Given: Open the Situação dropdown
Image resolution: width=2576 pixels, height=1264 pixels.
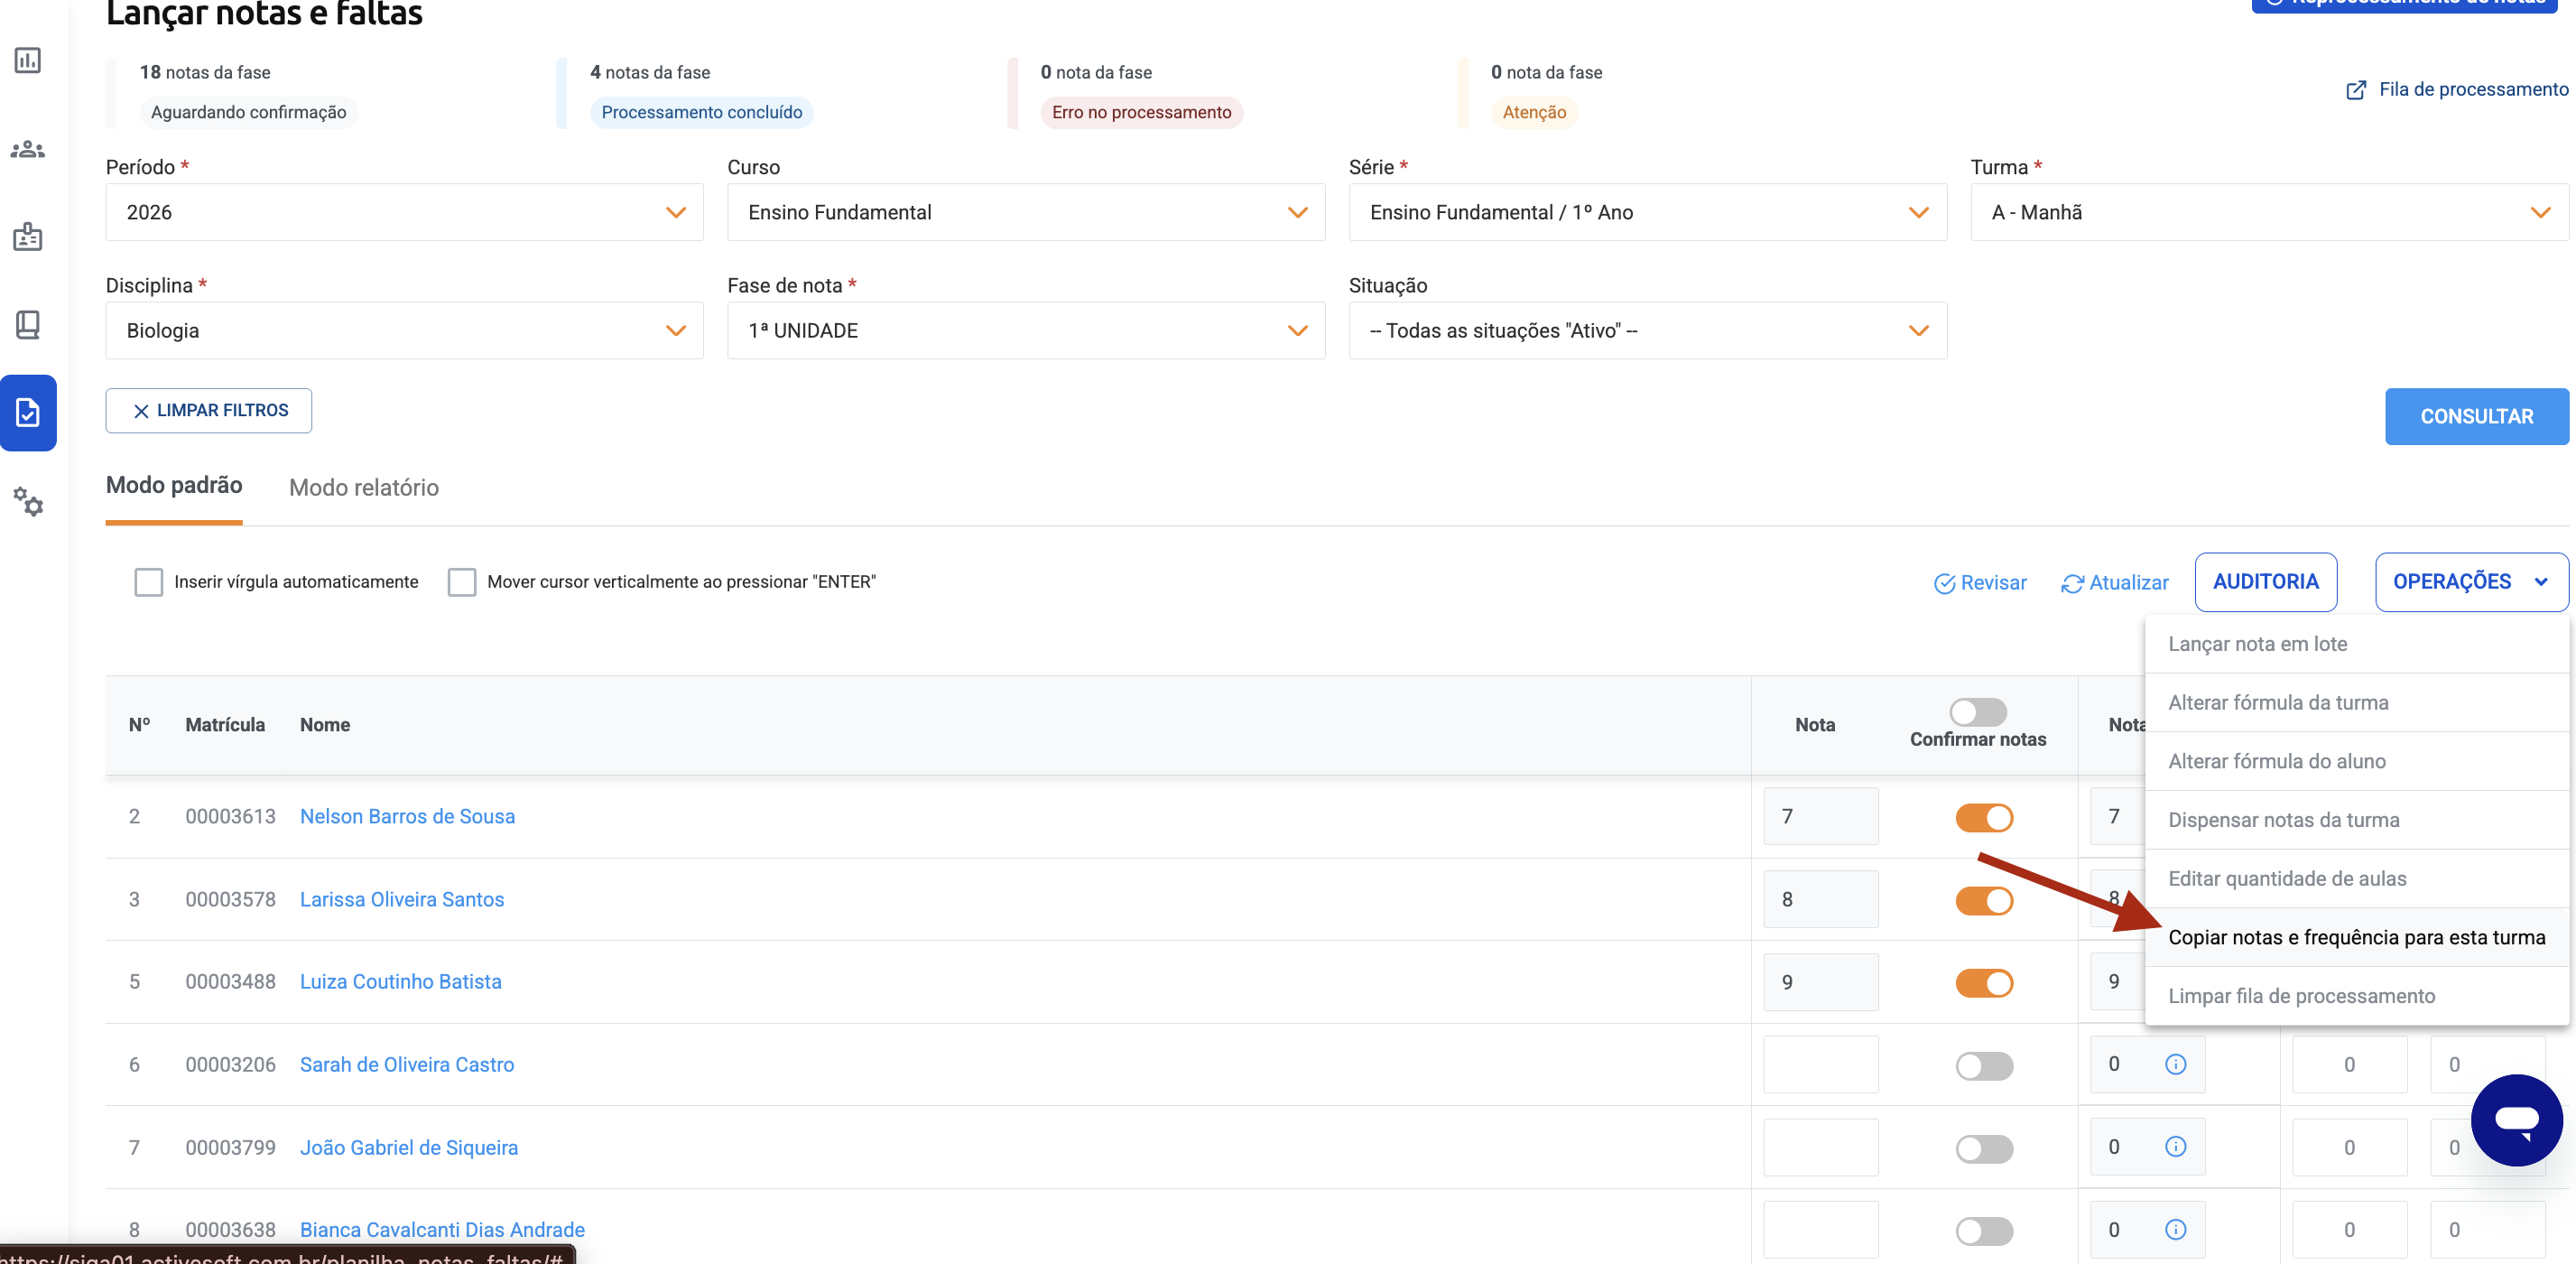Looking at the screenshot, I should coord(1647,331).
